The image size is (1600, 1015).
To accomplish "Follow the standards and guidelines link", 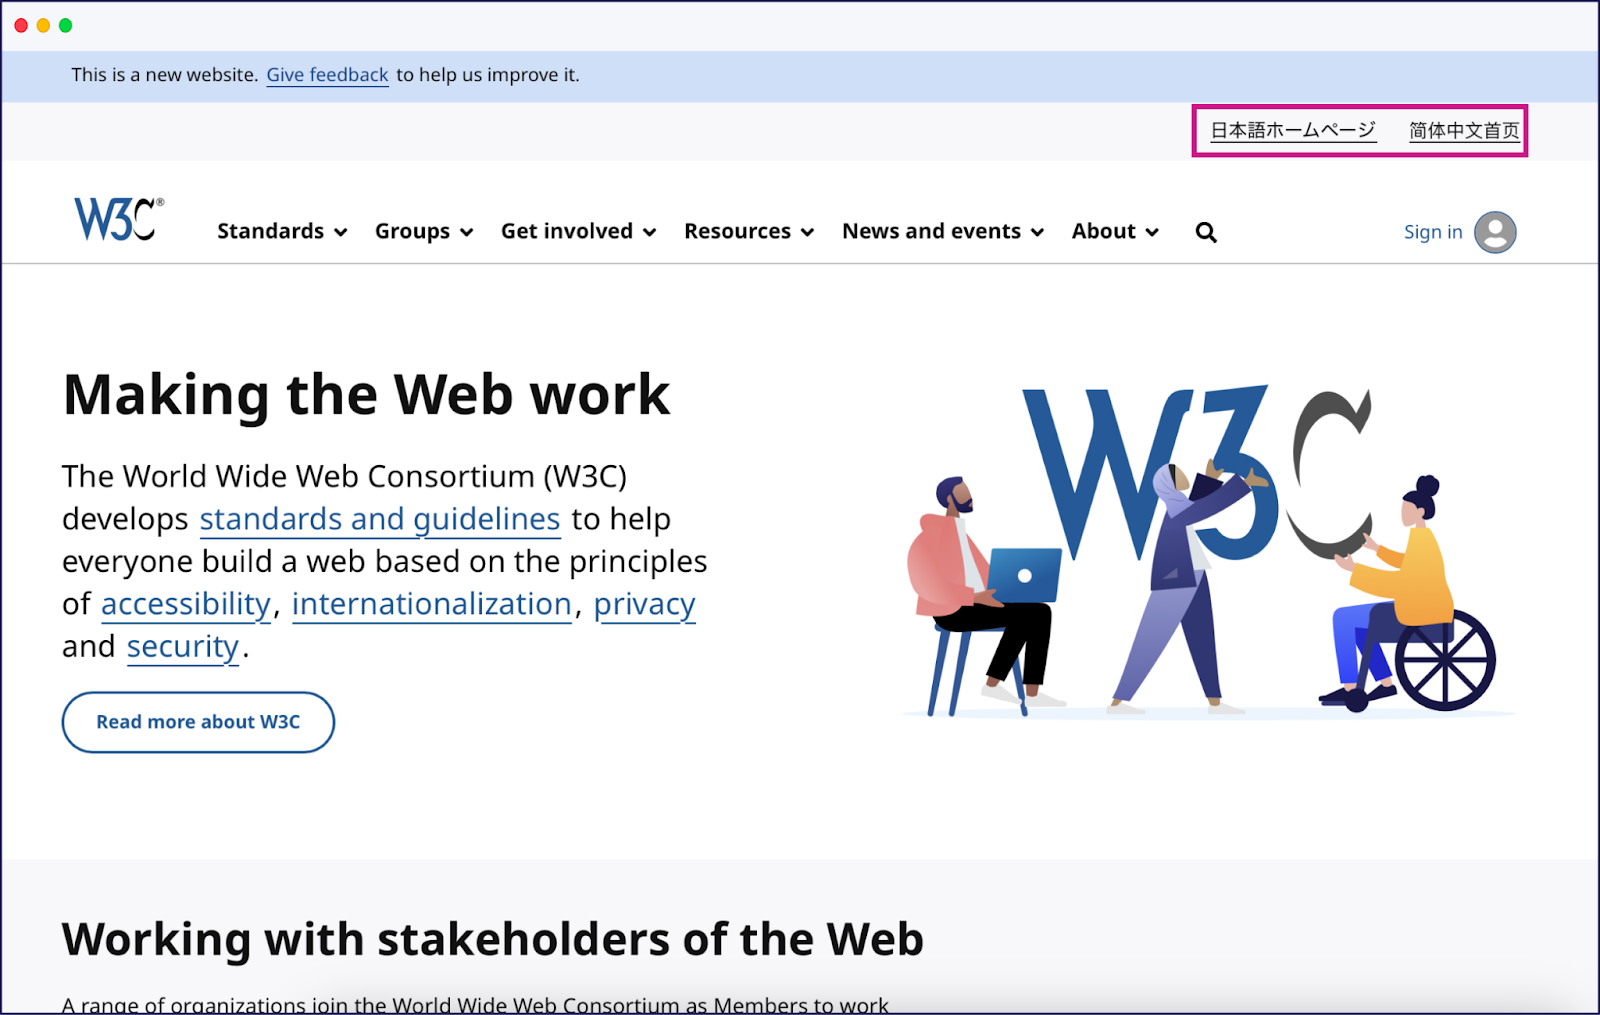I will (x=379, y=519).
